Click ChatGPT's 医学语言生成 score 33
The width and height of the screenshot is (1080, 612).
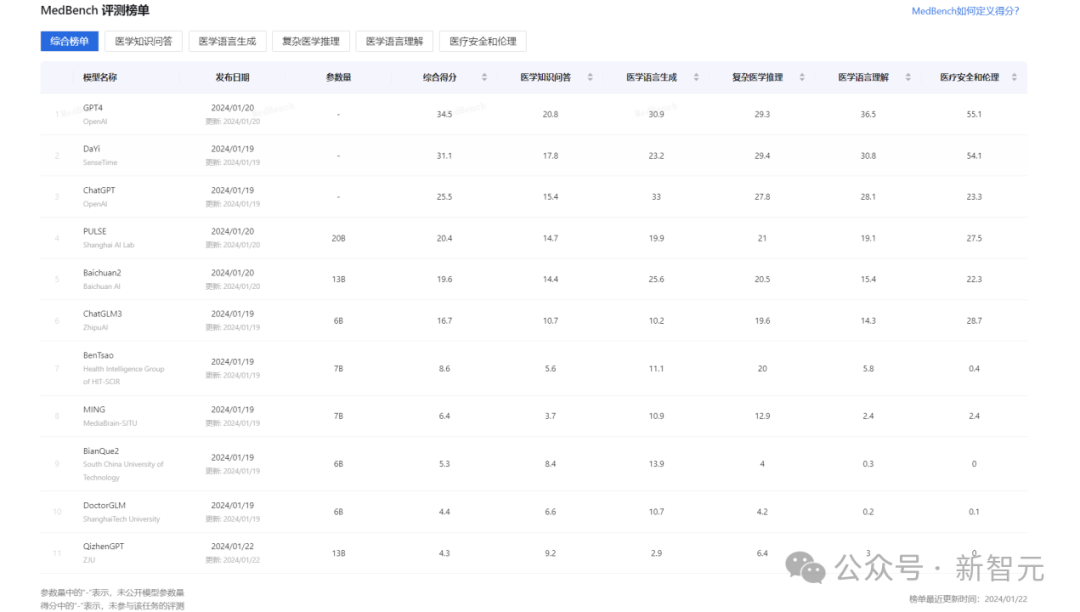coord(656,197)
